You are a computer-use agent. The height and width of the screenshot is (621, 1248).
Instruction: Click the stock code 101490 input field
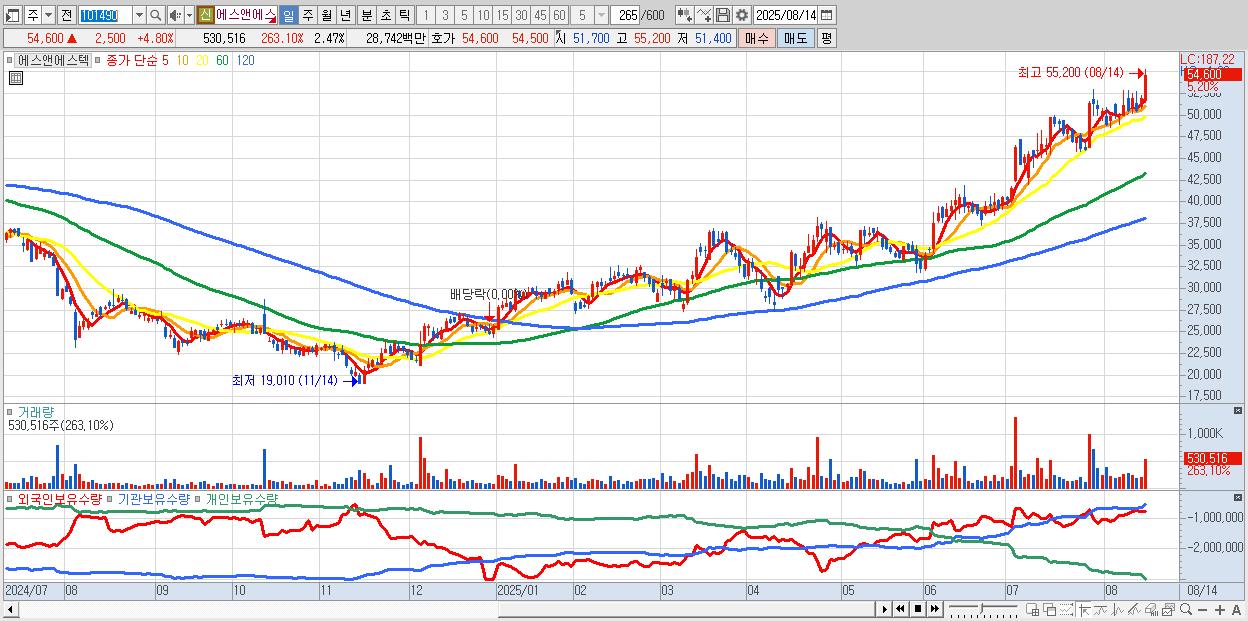(105, 15)
